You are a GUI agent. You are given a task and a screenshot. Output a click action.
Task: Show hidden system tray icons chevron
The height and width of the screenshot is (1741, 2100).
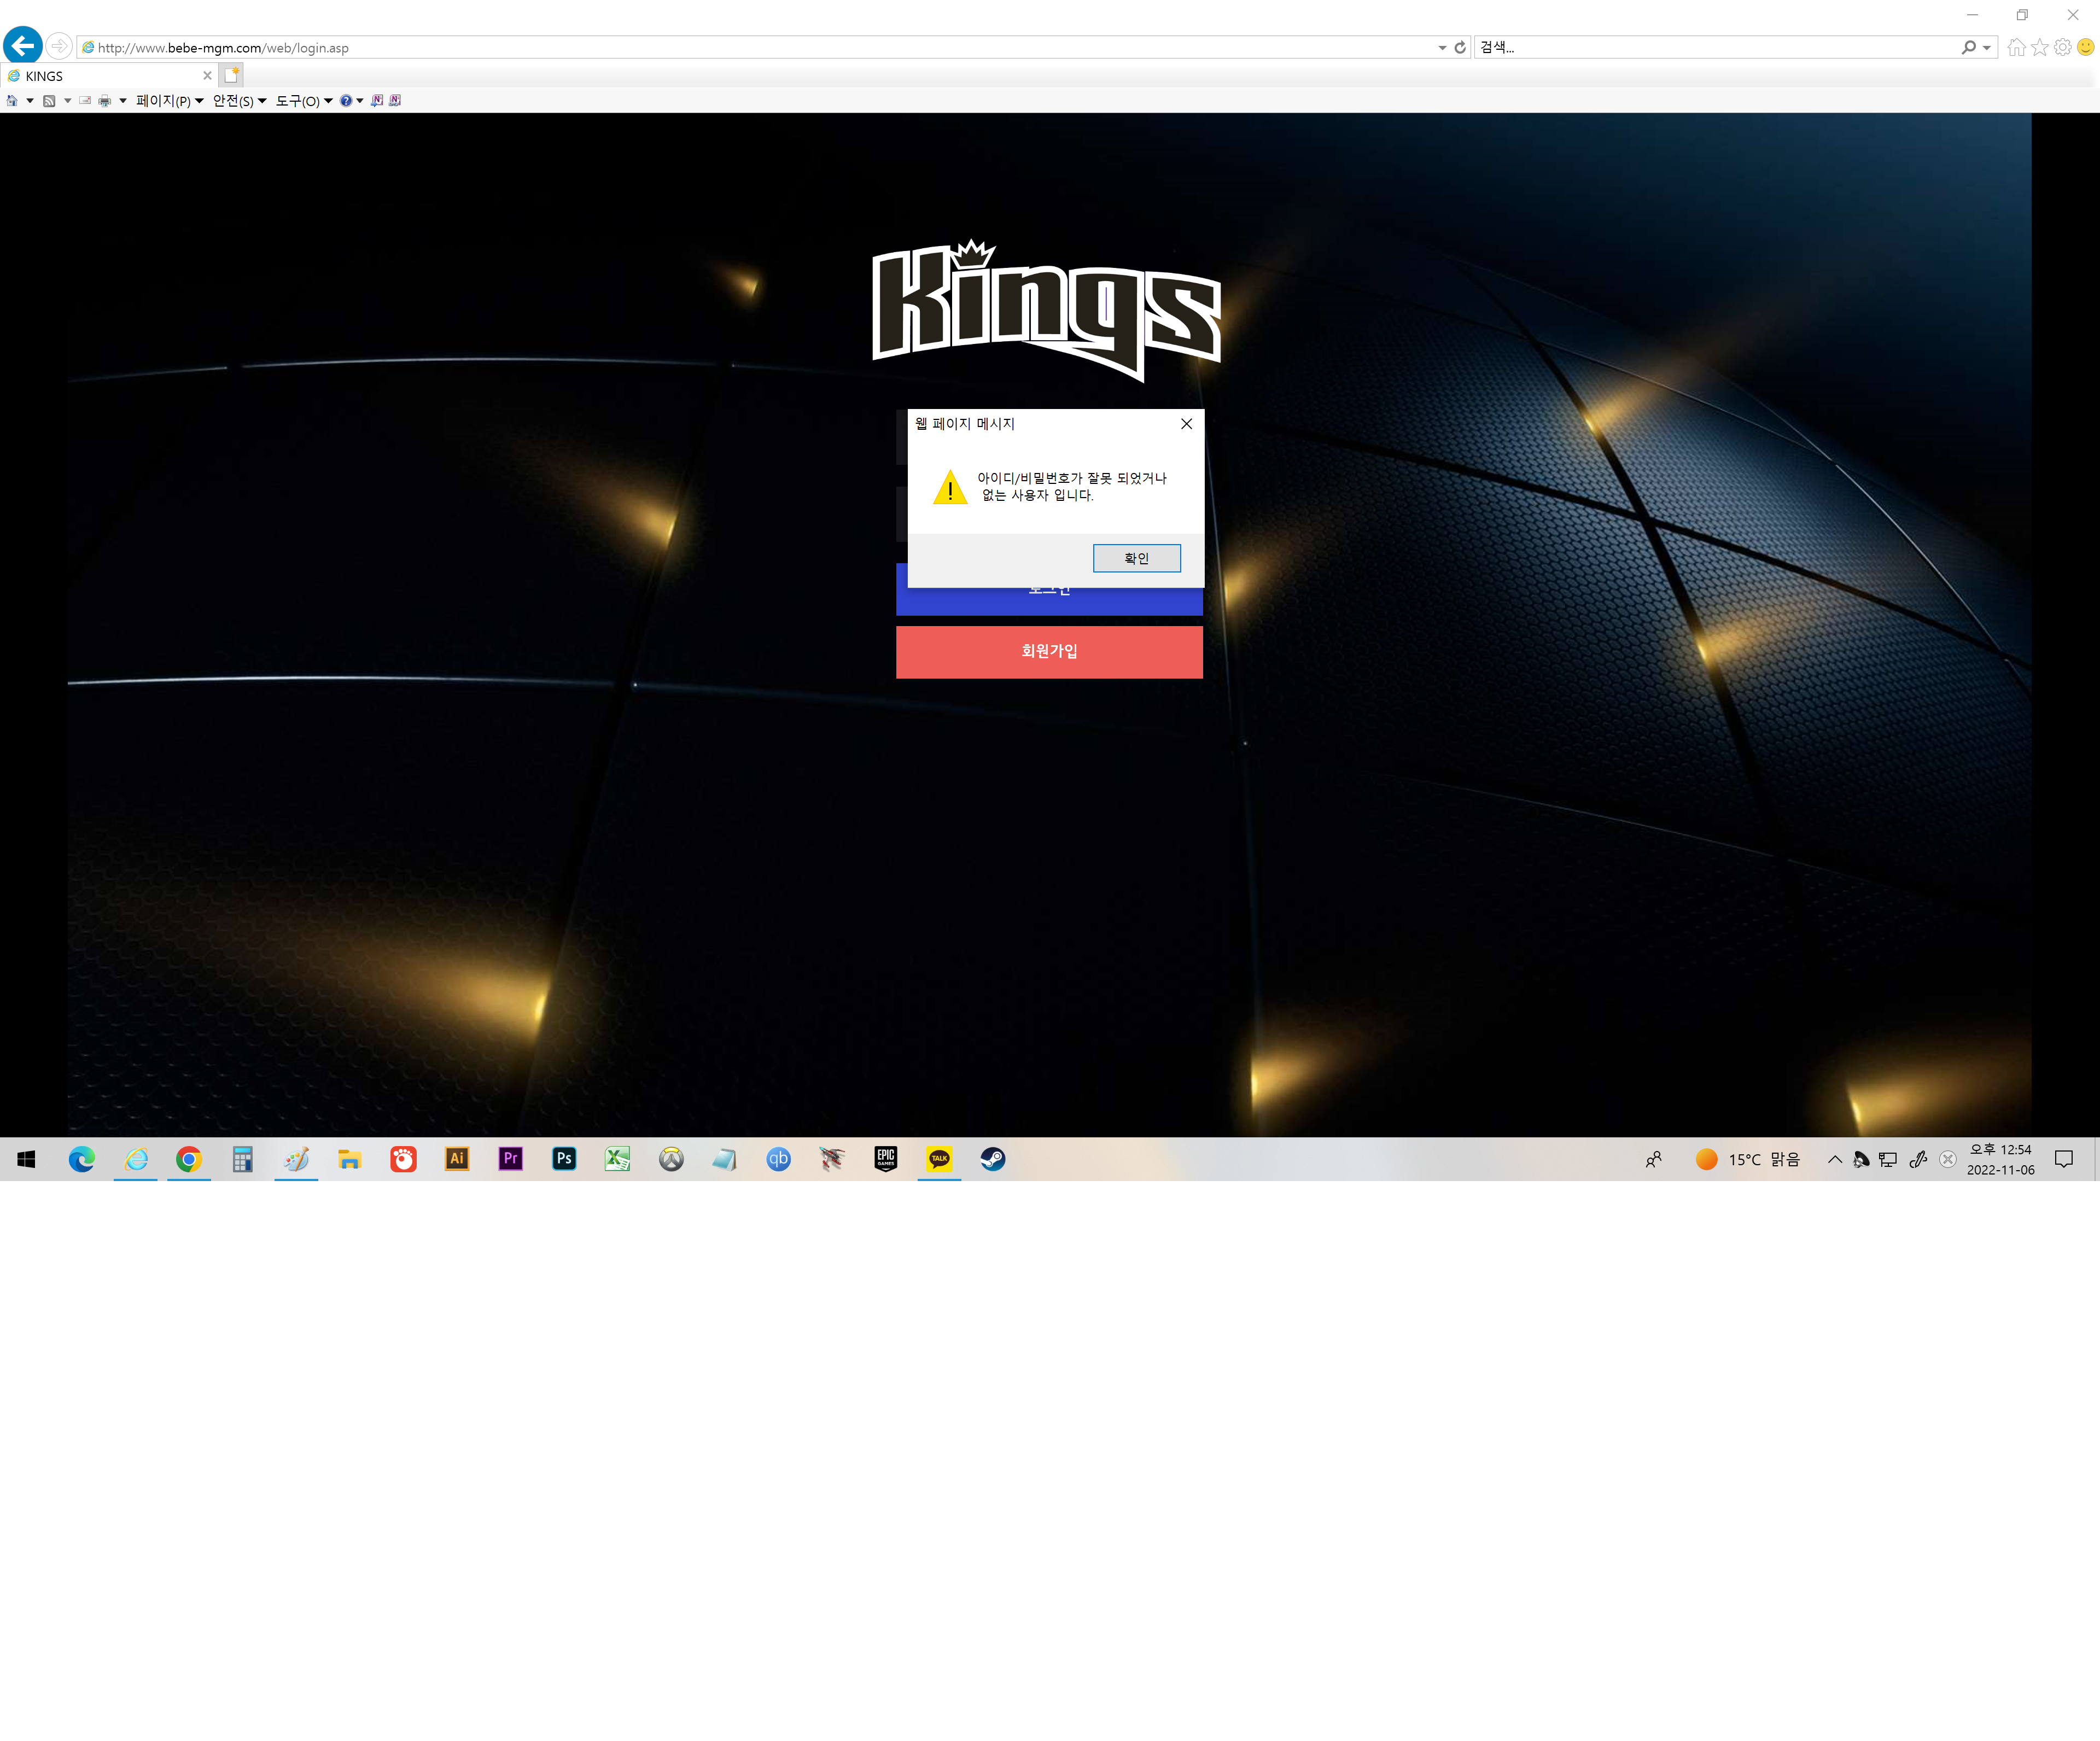tap(1835, 1160)
